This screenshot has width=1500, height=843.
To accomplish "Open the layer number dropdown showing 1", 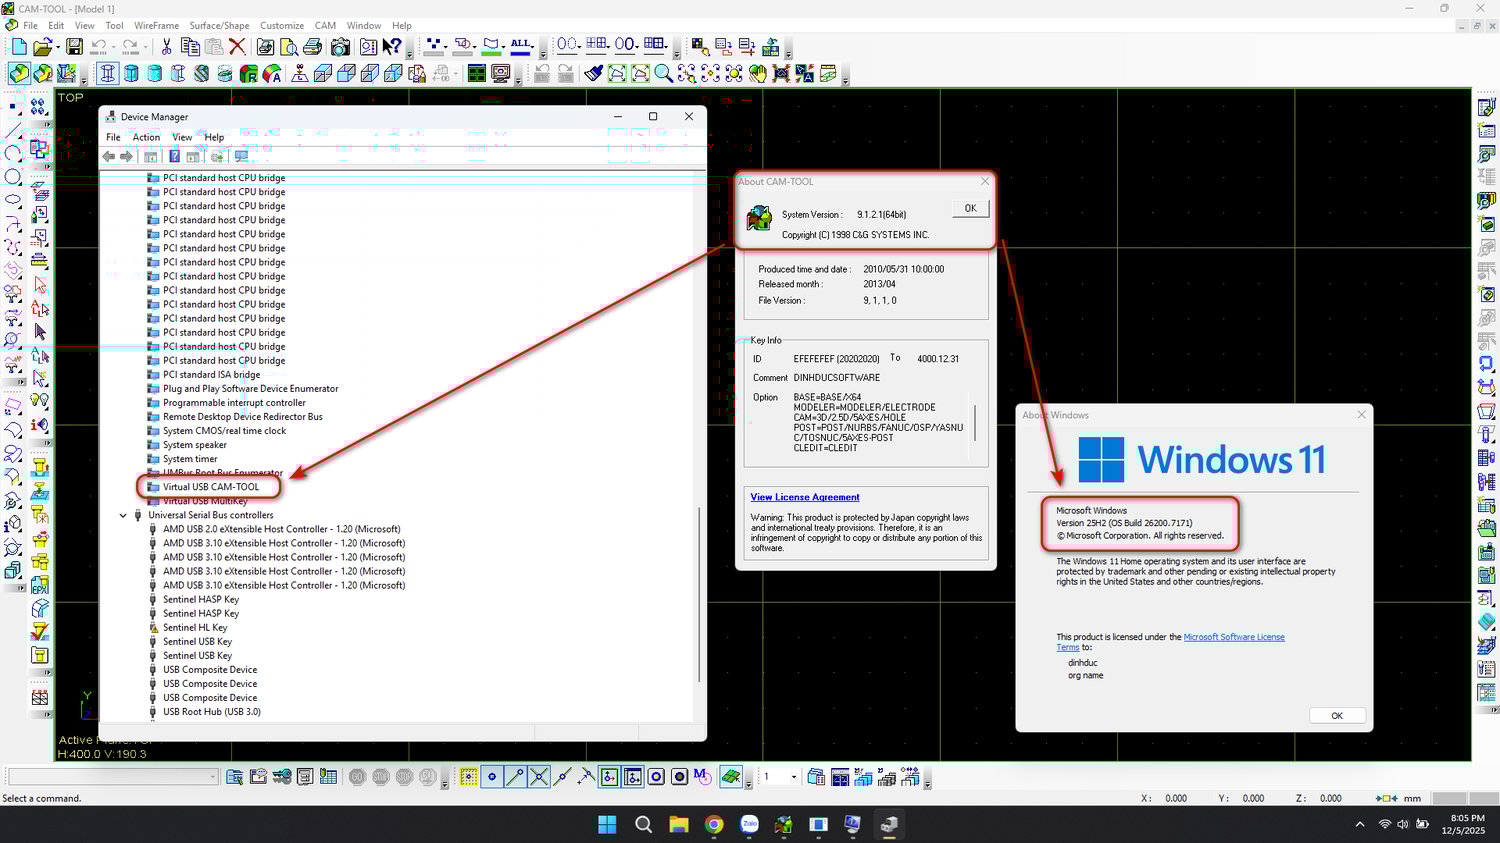I will (x=794, y=777).
